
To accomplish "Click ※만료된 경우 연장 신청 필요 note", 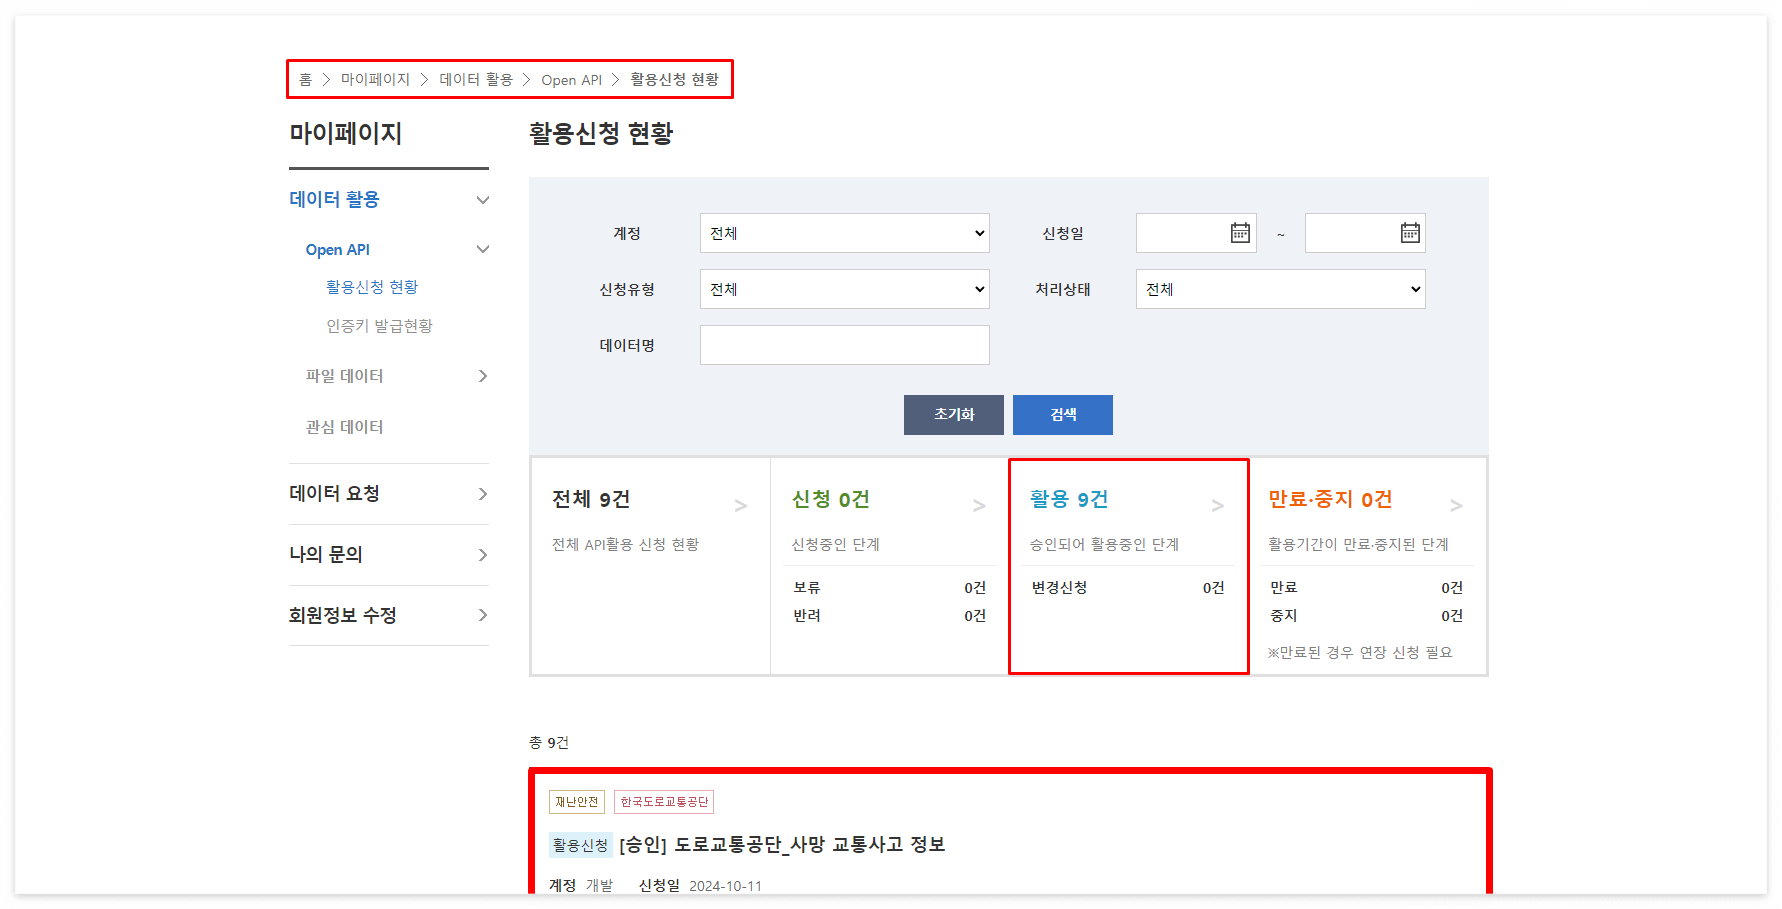I will (x=1360, y=653).
